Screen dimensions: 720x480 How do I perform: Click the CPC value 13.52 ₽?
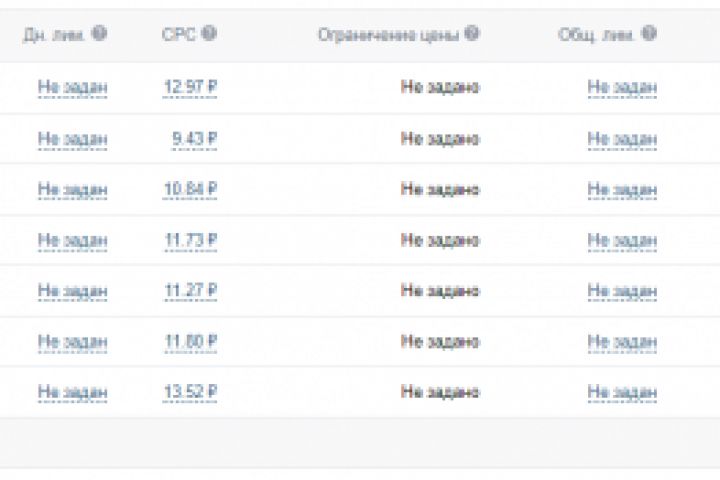coord(190,393)
